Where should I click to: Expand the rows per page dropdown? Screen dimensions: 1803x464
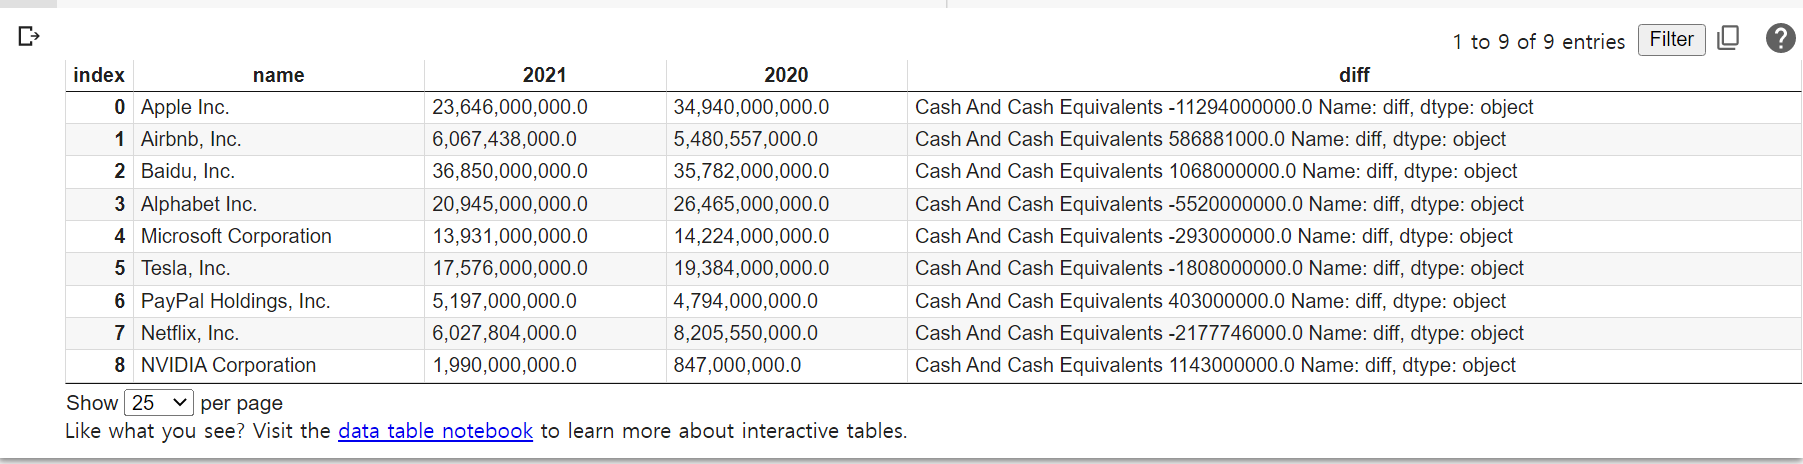[158, 403]
